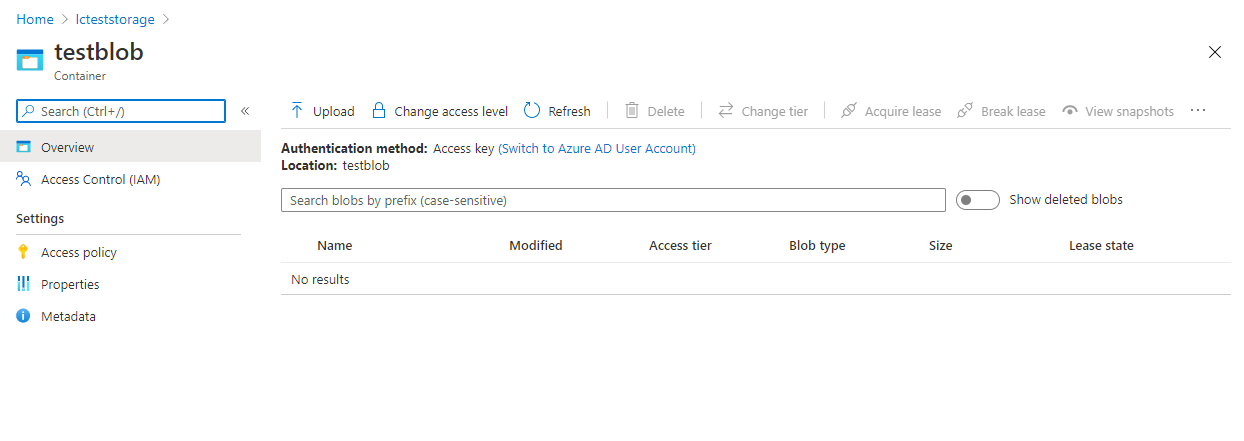Collapse the left sidebar with double chevron
Image resolution: width=1244 pixels, height=441 pixels.
click(x=245, y=111)
